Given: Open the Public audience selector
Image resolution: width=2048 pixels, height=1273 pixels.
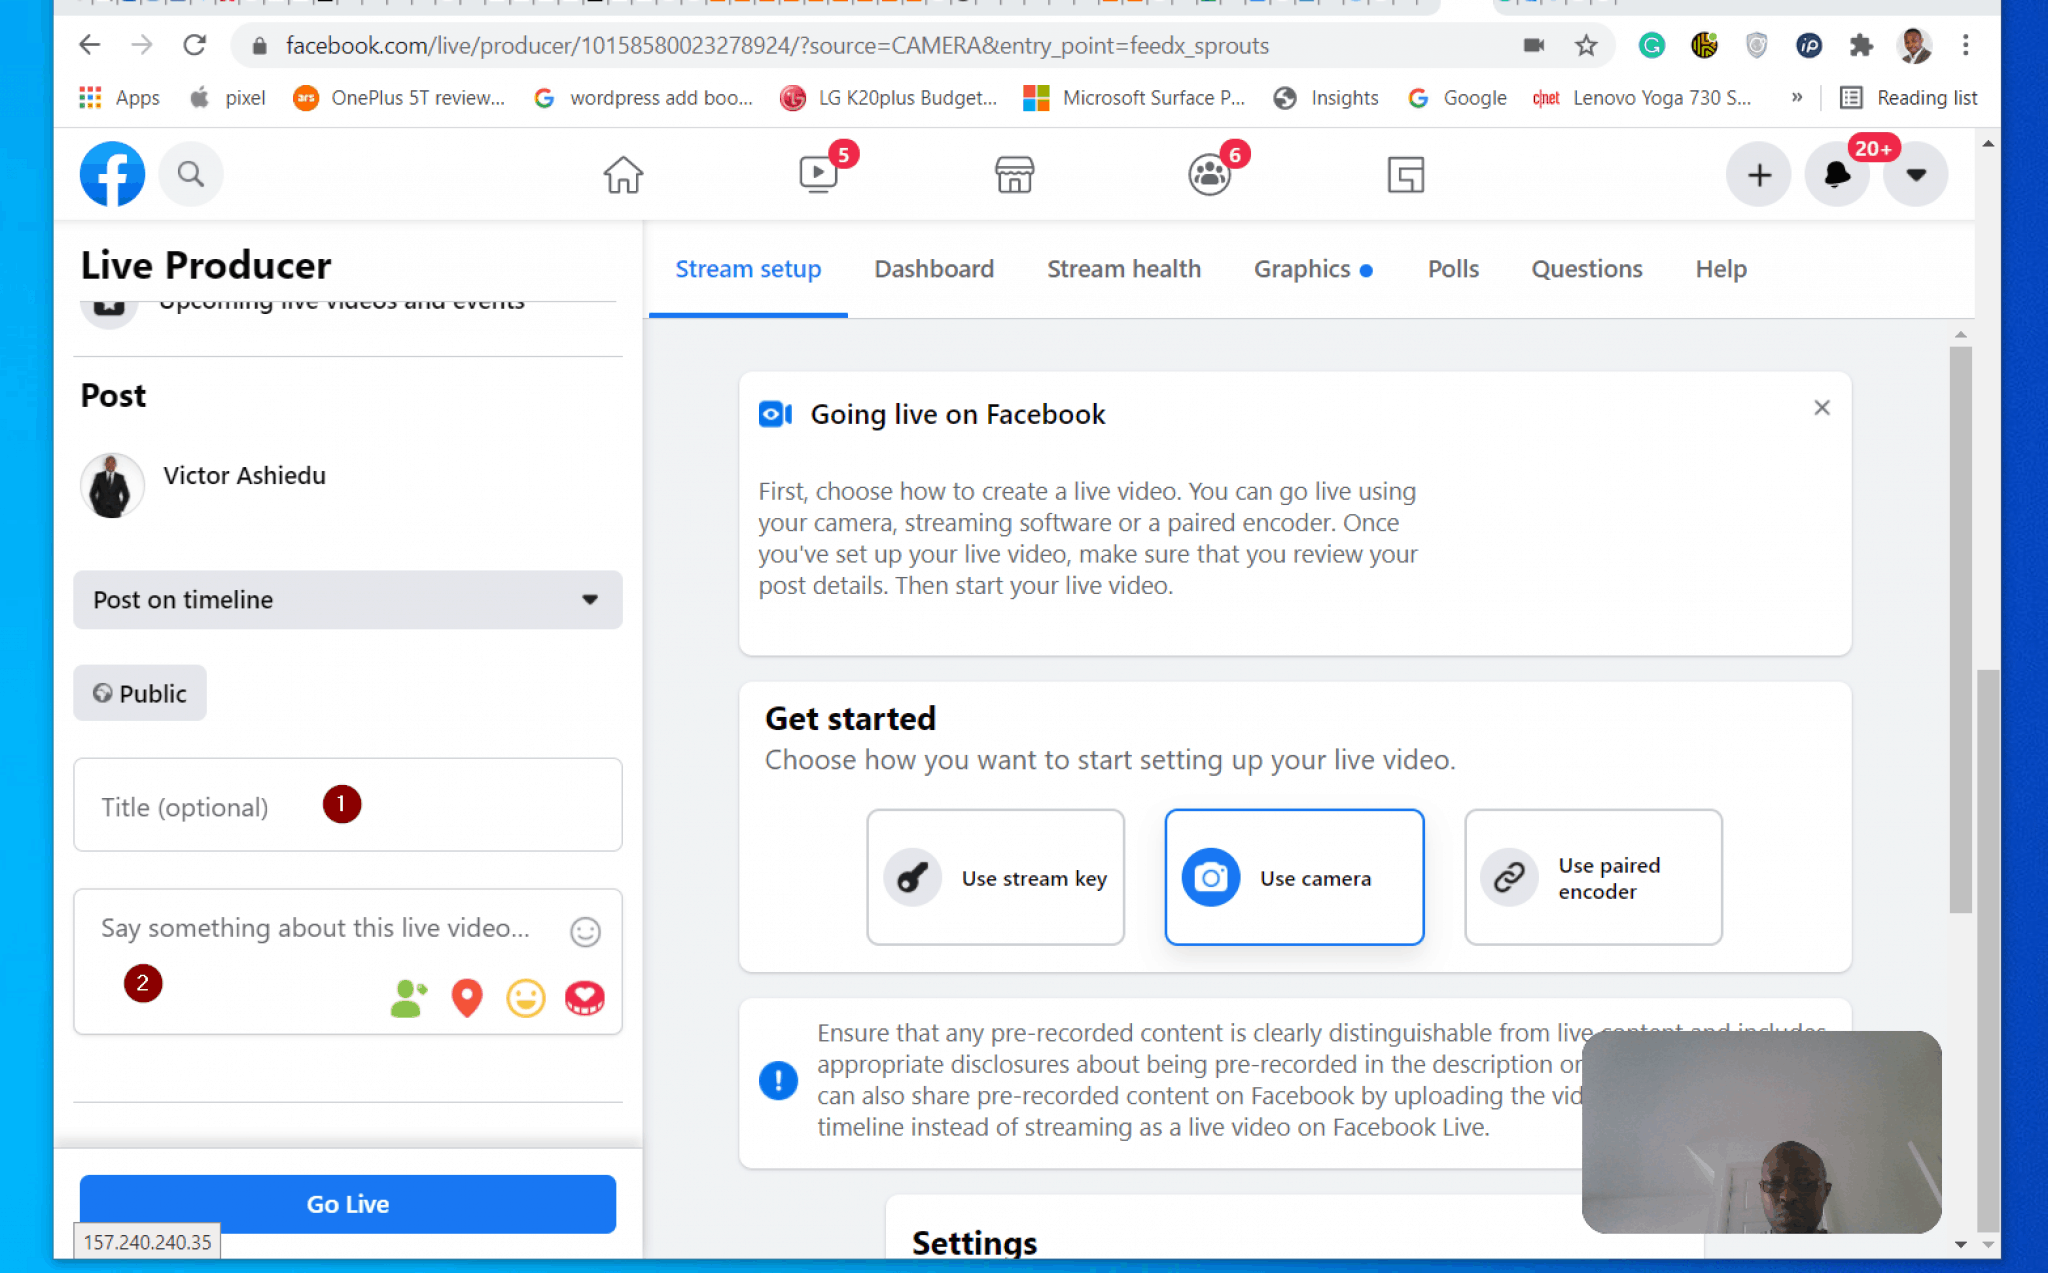Looking at the screenshot, I should [x=139, y=693].
